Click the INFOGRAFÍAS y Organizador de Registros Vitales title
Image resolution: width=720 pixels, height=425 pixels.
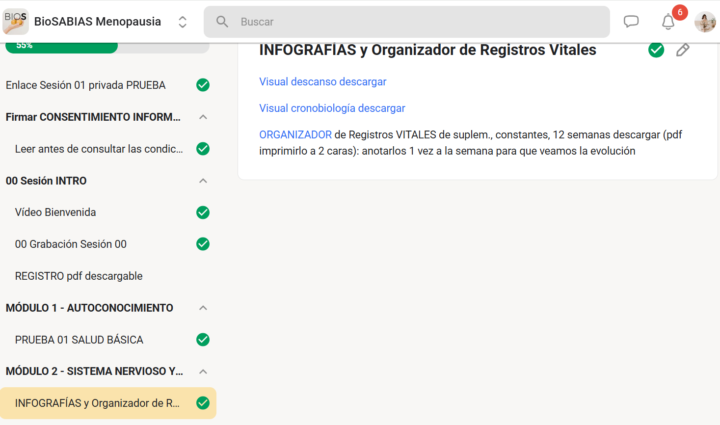(428, 50)
